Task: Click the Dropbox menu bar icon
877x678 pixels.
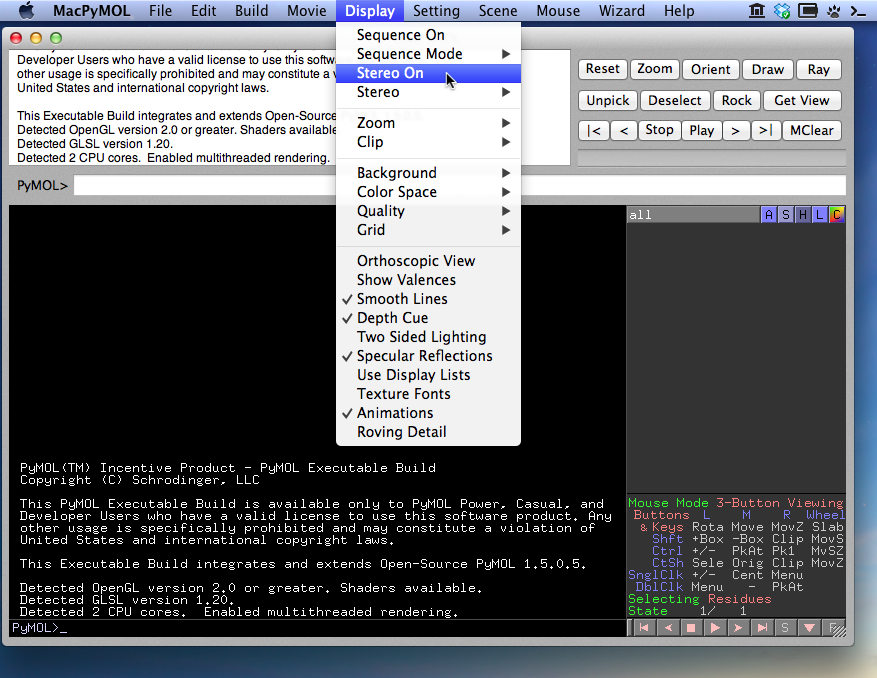Action: pos(782,11)
